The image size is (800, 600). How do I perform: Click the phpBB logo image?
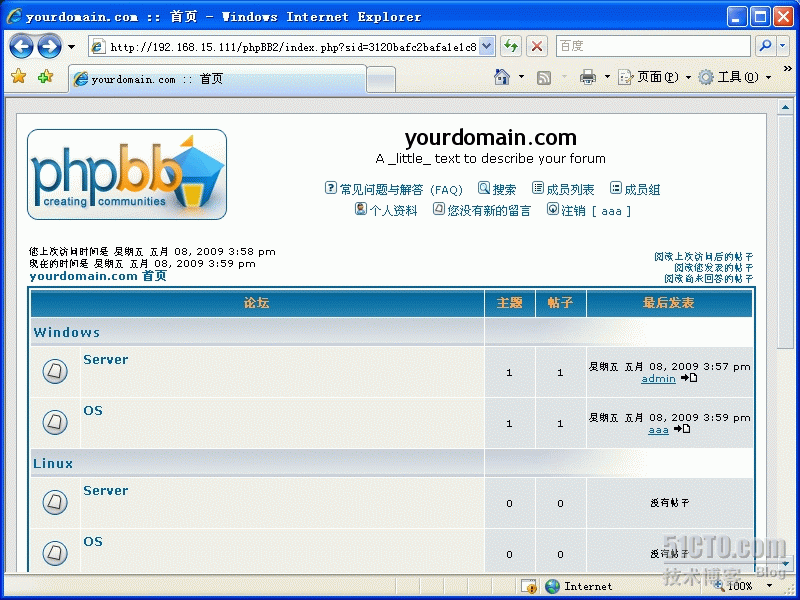pos(127,174)
